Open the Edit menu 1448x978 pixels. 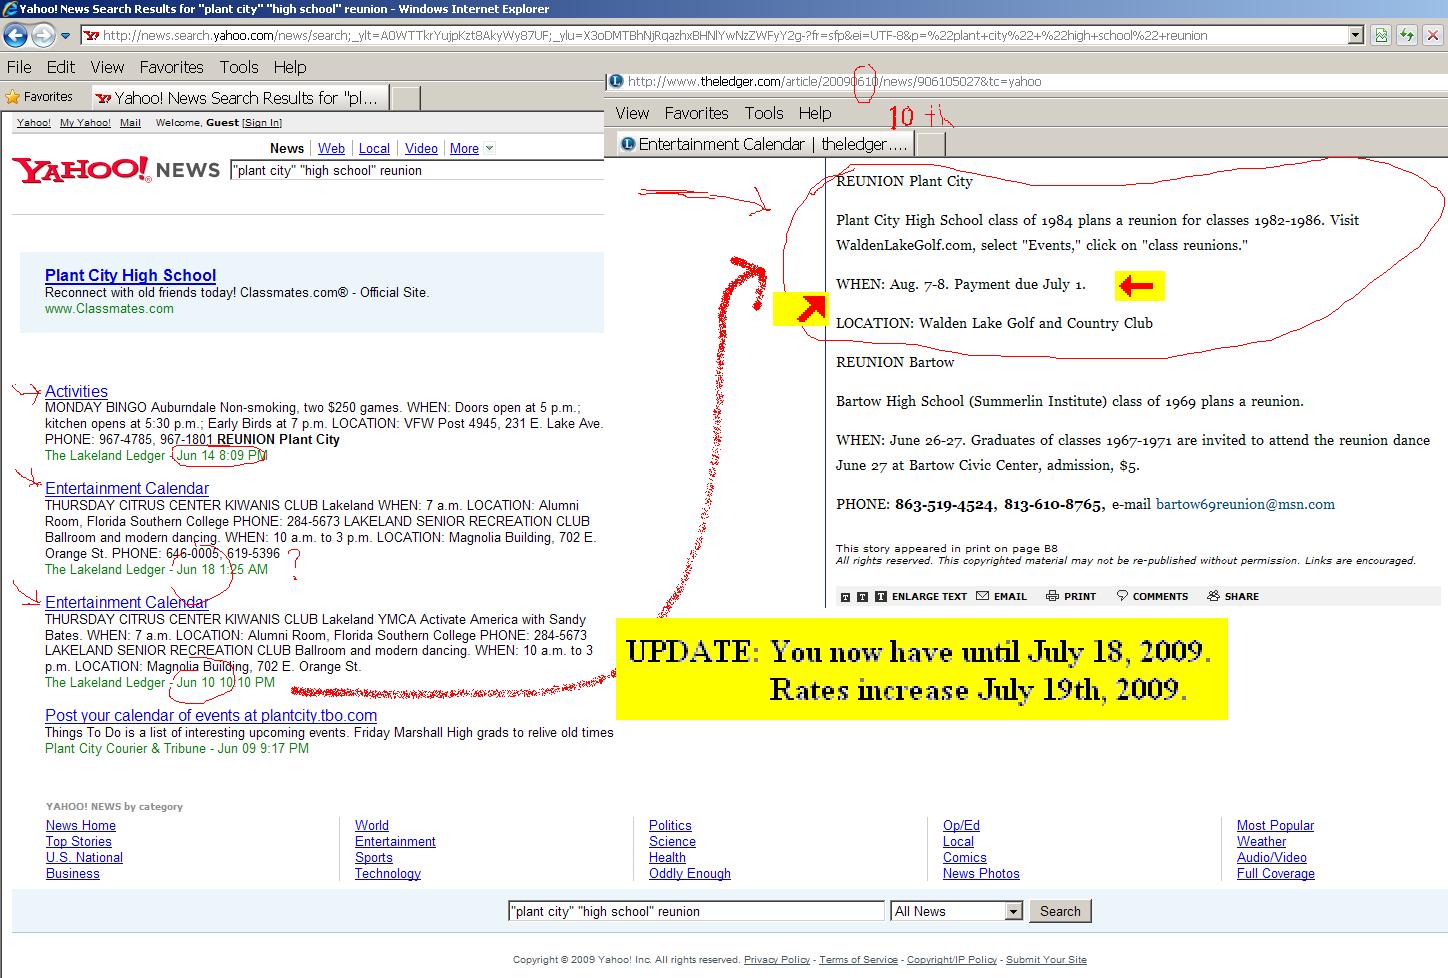60,67
